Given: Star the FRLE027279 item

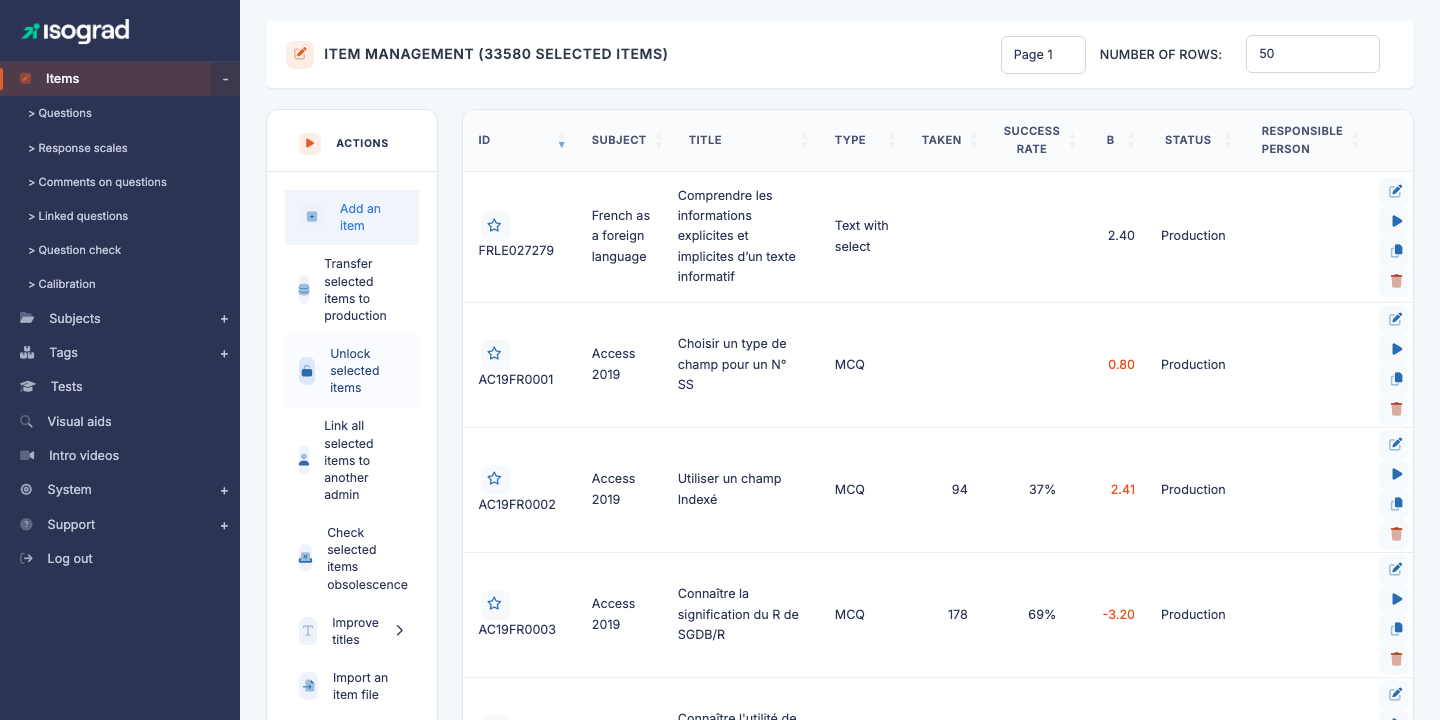Looking at the screenshot, I should (494, 226).
